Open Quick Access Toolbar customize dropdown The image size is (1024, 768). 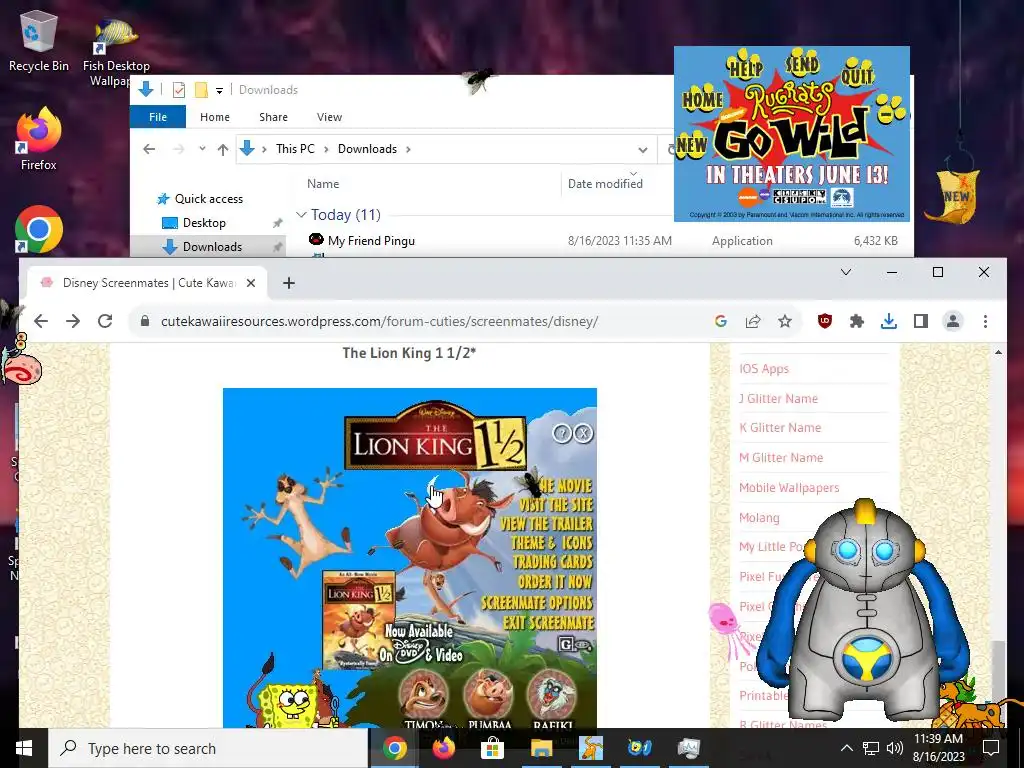(219, 90)
